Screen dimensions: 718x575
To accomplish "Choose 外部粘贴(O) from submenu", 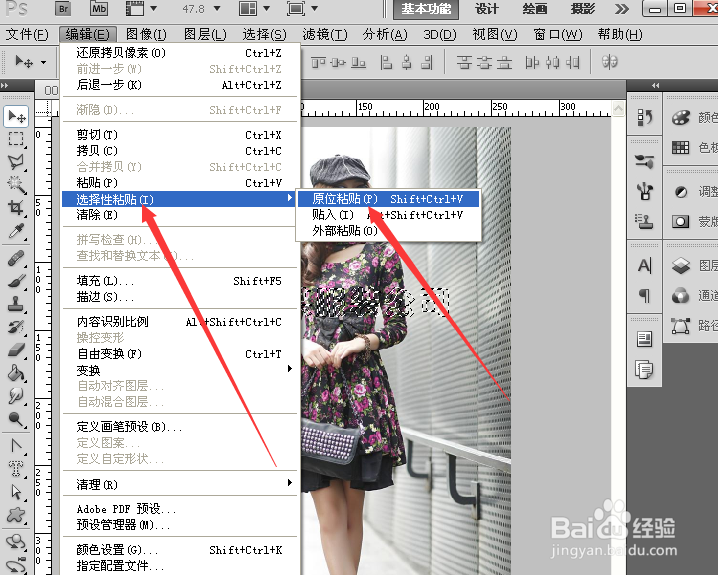I will click(x=388, y=230).
